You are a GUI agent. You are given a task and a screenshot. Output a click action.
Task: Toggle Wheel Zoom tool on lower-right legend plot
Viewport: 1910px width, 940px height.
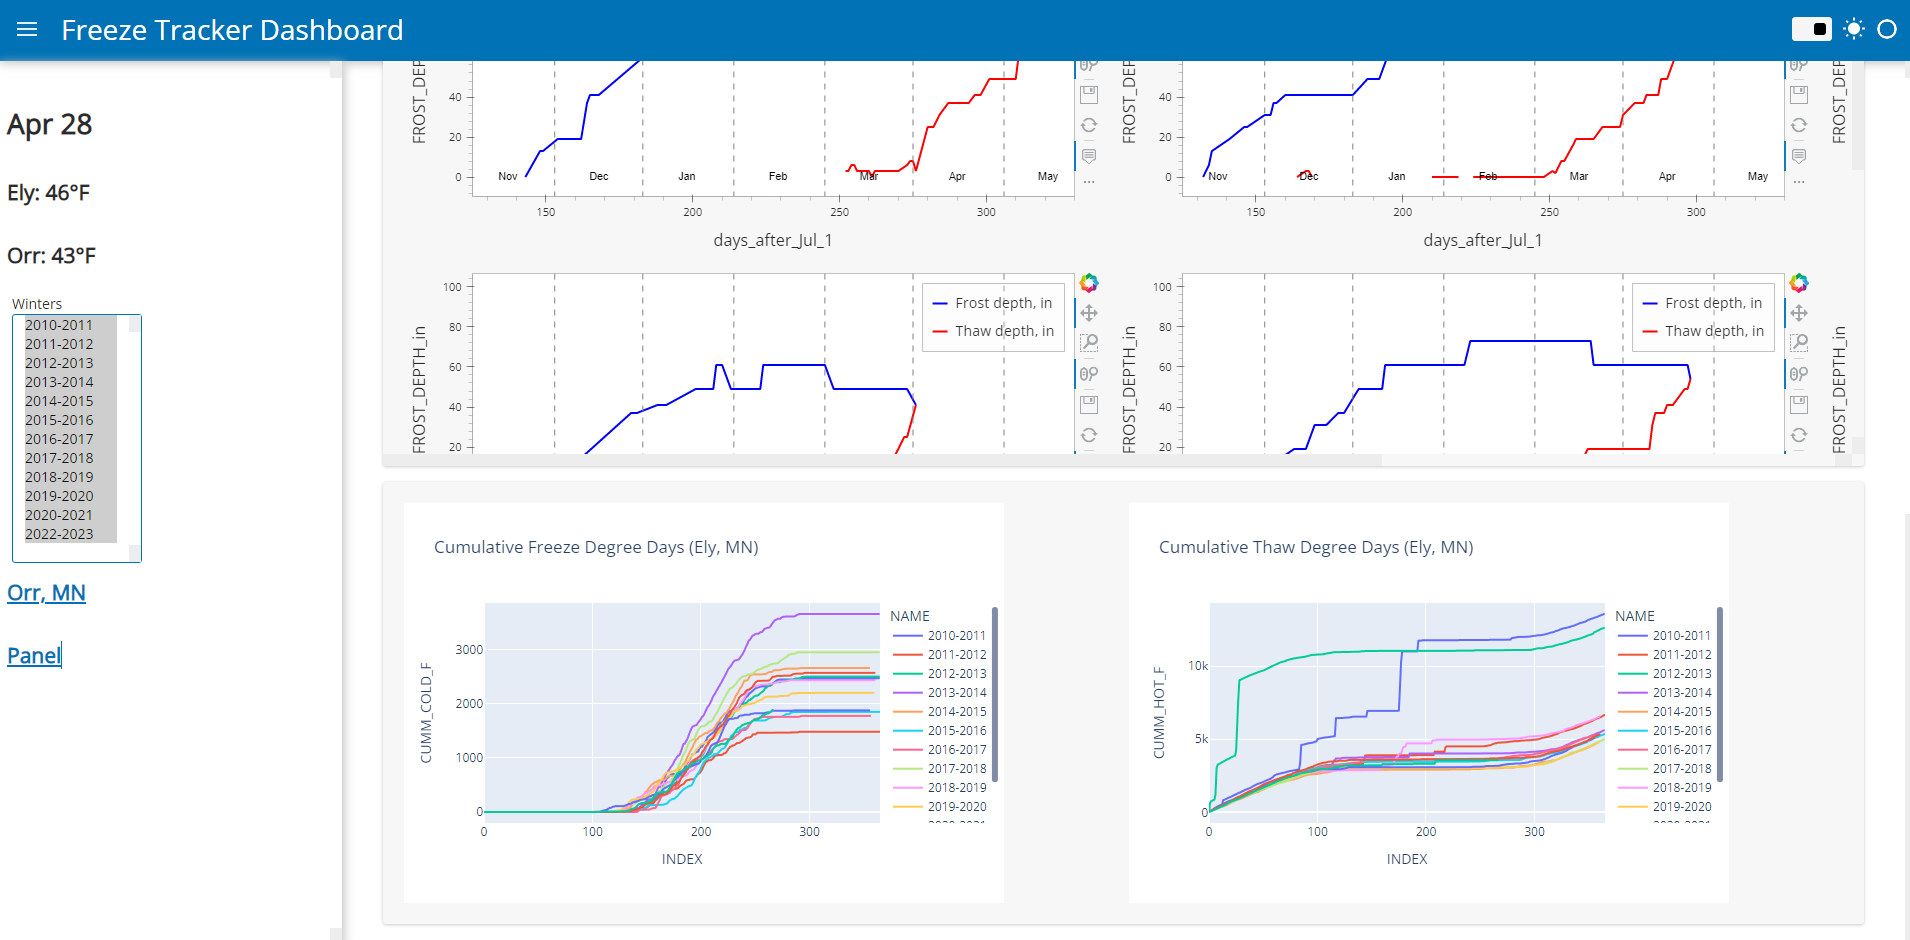1799,374
